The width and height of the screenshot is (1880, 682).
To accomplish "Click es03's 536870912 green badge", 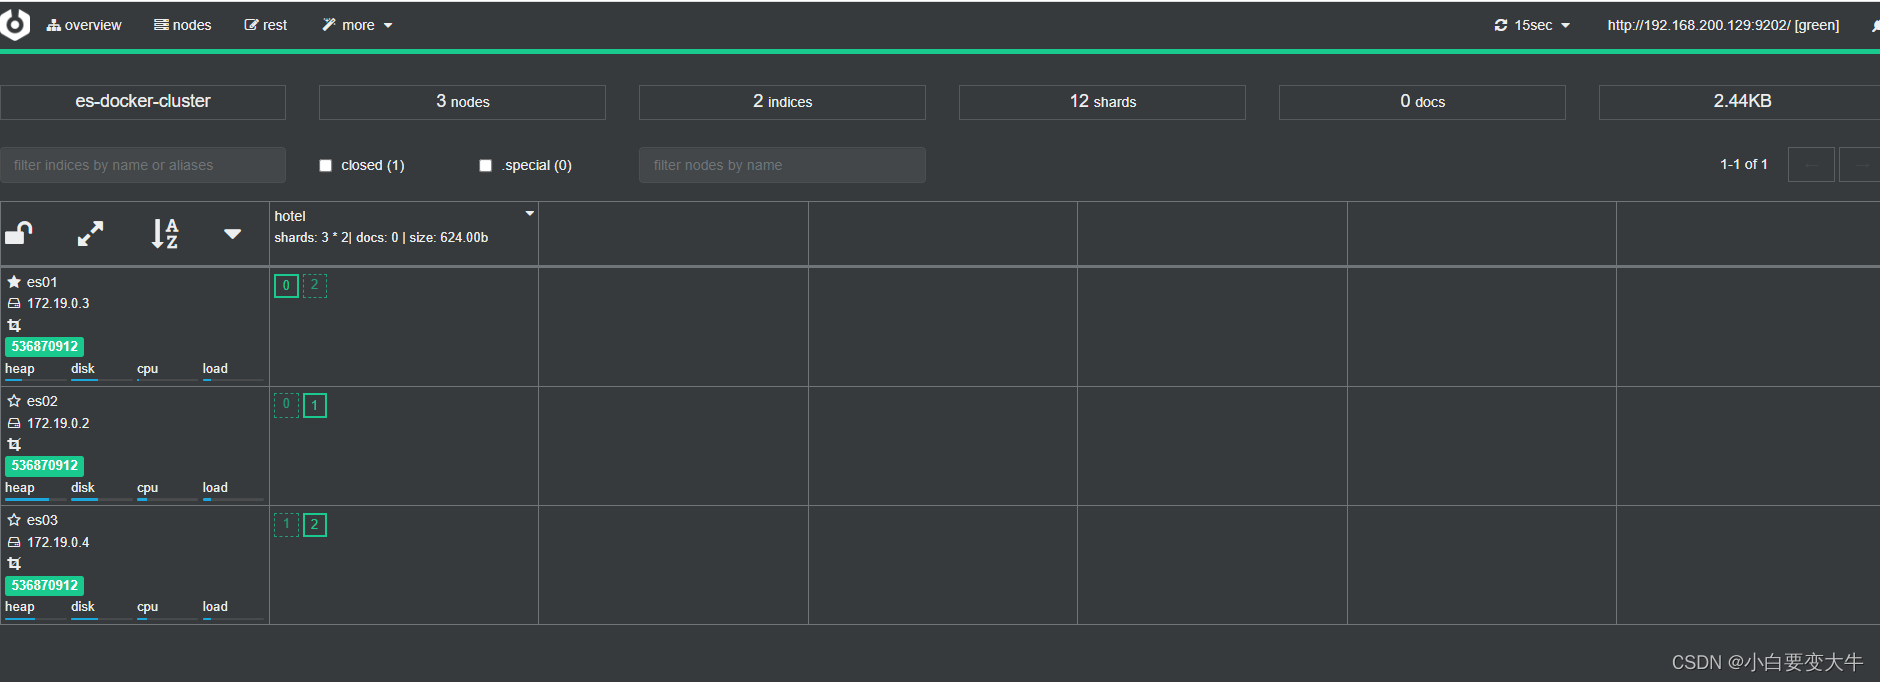I will click(x=45, y=586).
